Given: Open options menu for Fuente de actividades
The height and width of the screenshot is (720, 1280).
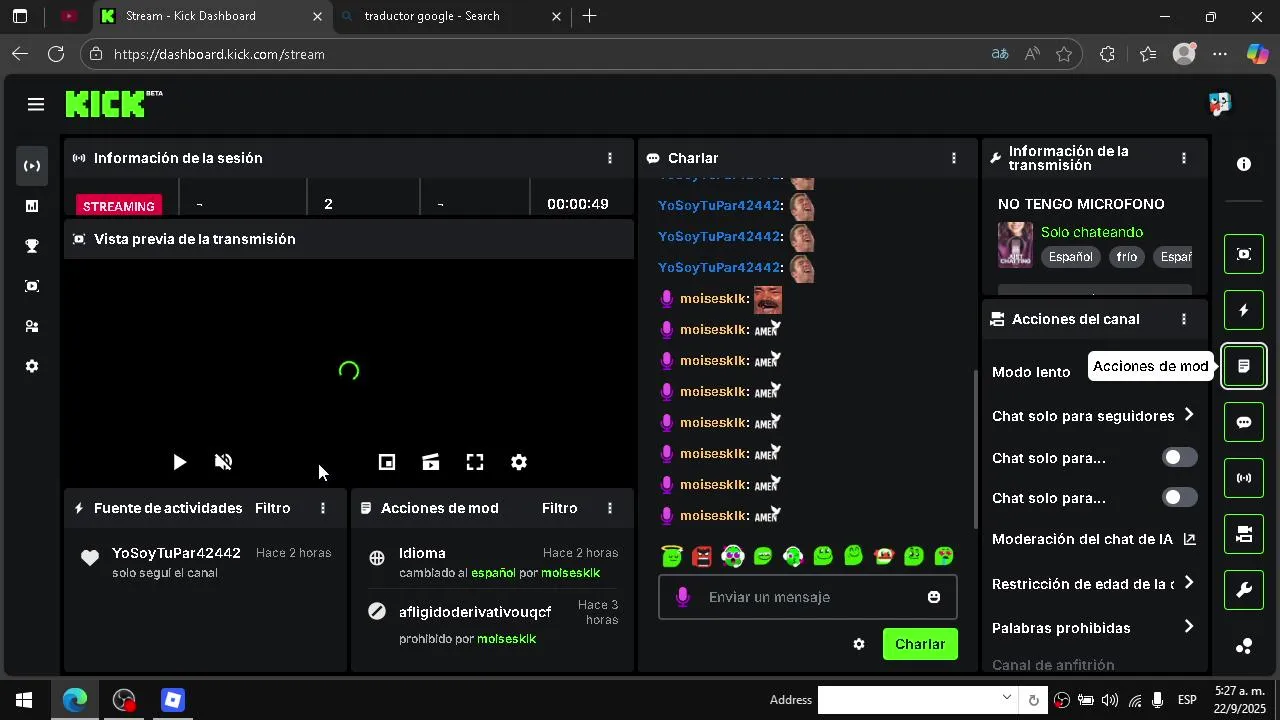Looking at the screenshot, I should click(x=323, y=508).
